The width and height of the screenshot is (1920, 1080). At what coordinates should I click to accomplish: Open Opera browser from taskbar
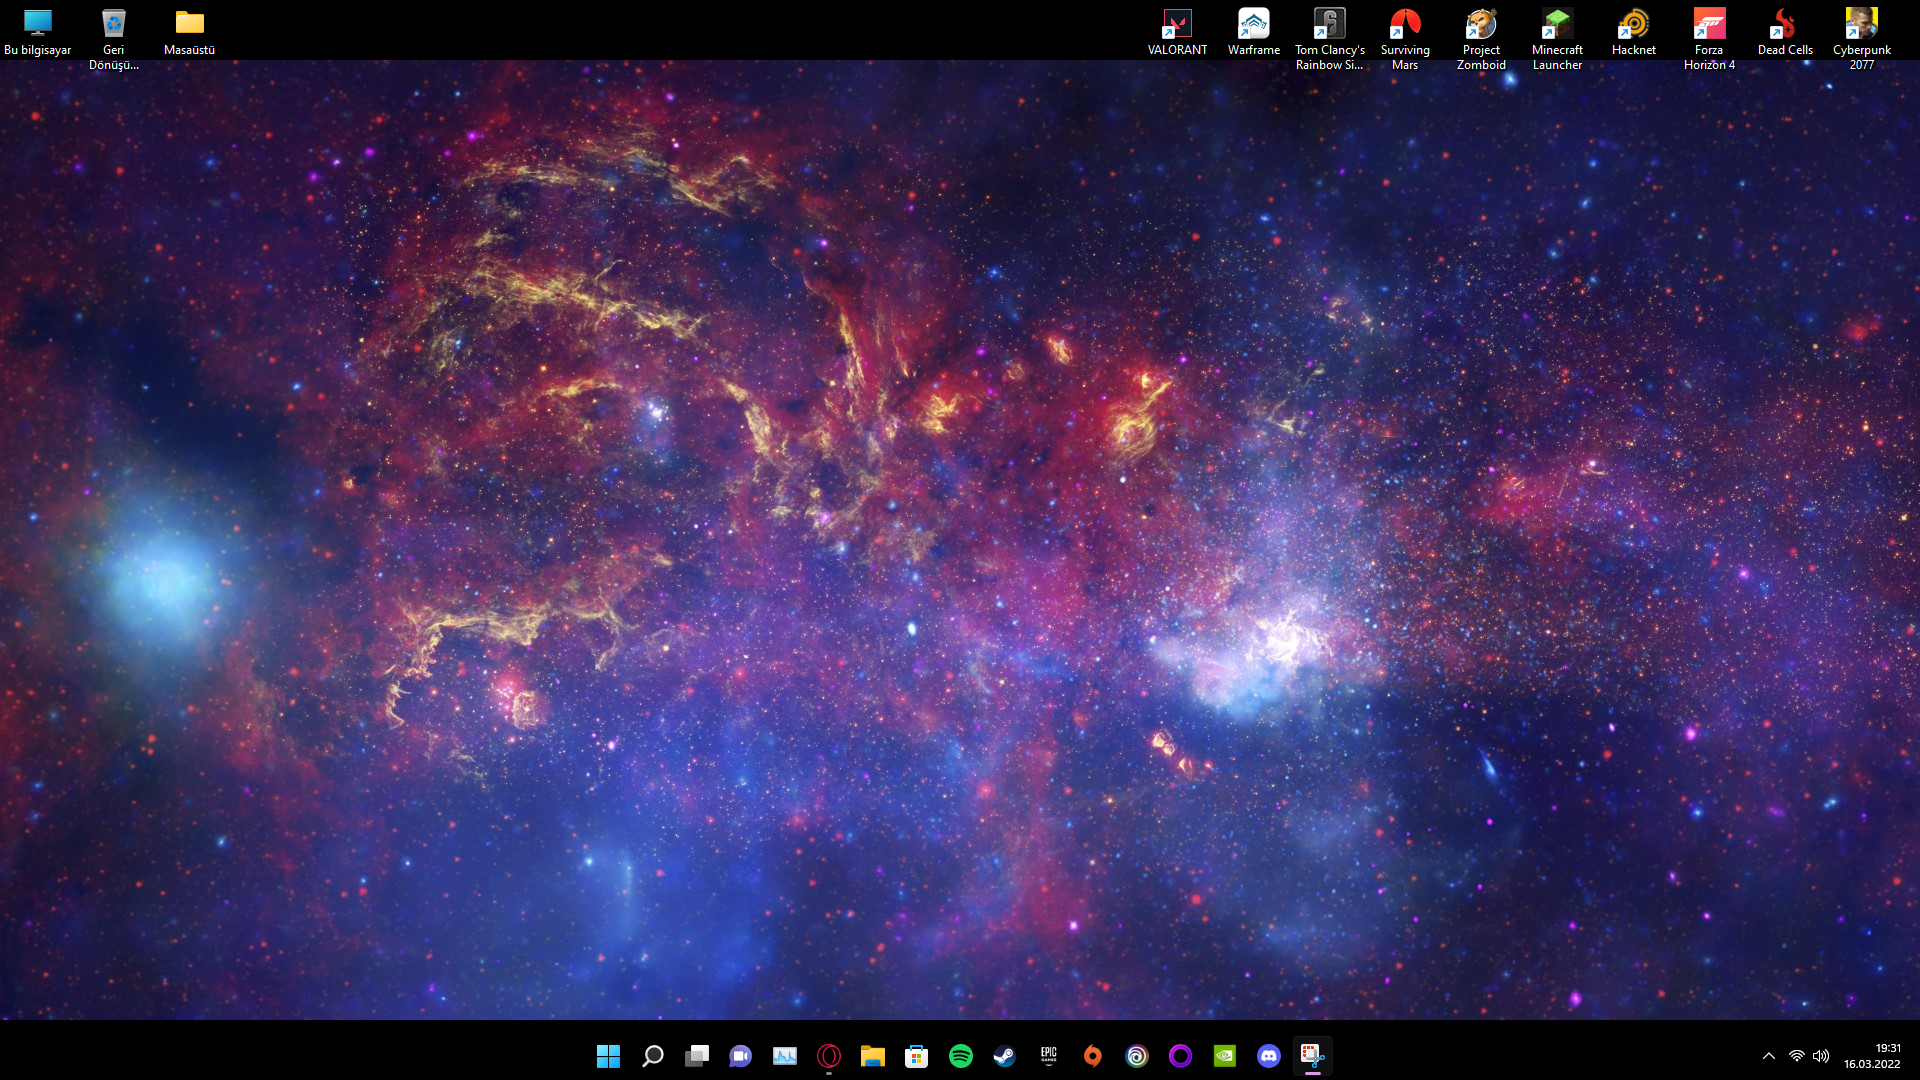[x=828, y=1056]
